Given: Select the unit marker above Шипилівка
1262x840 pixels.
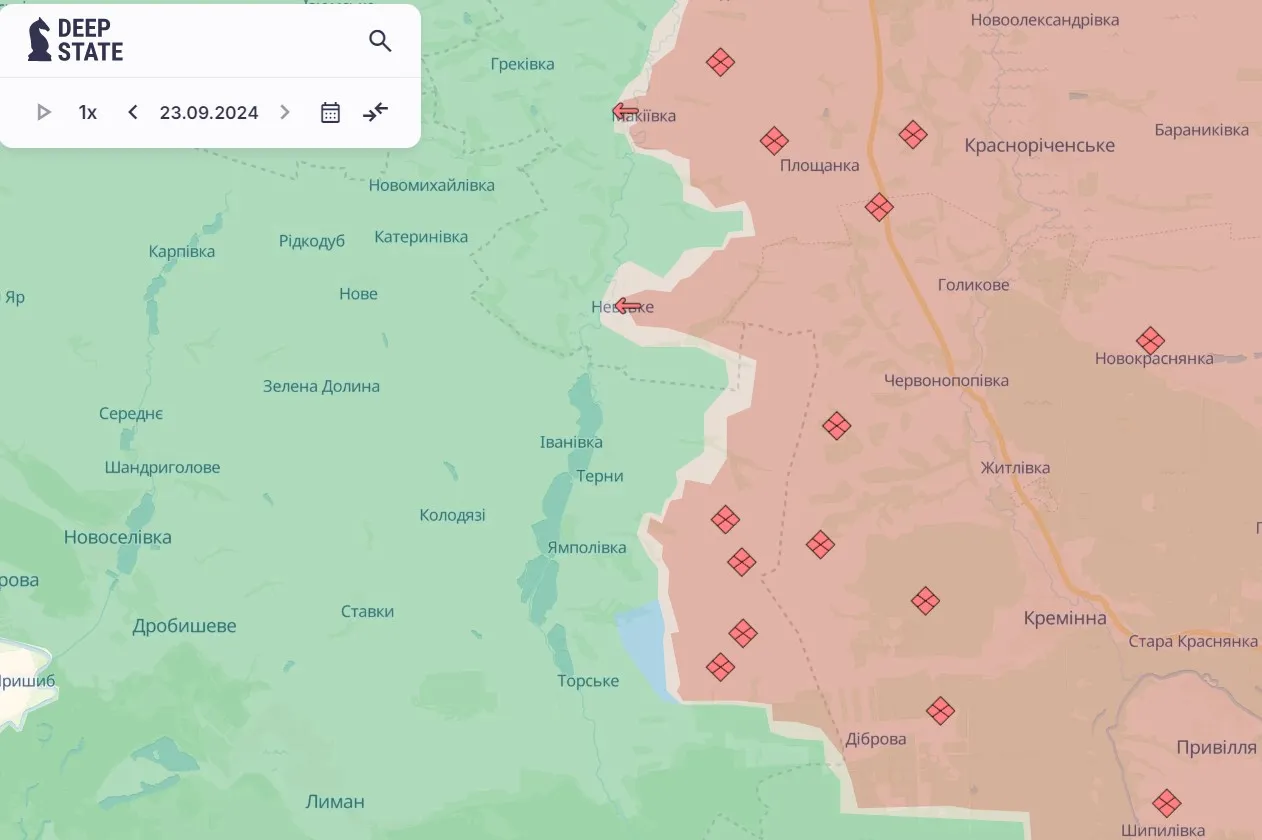Looking at the screenshot, I should coord(1166,803).
